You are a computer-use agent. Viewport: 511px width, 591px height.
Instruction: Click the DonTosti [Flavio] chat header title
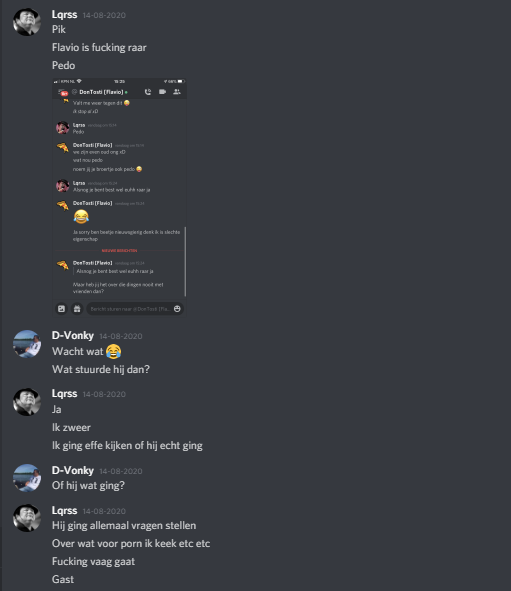click(x=101, y=92)
